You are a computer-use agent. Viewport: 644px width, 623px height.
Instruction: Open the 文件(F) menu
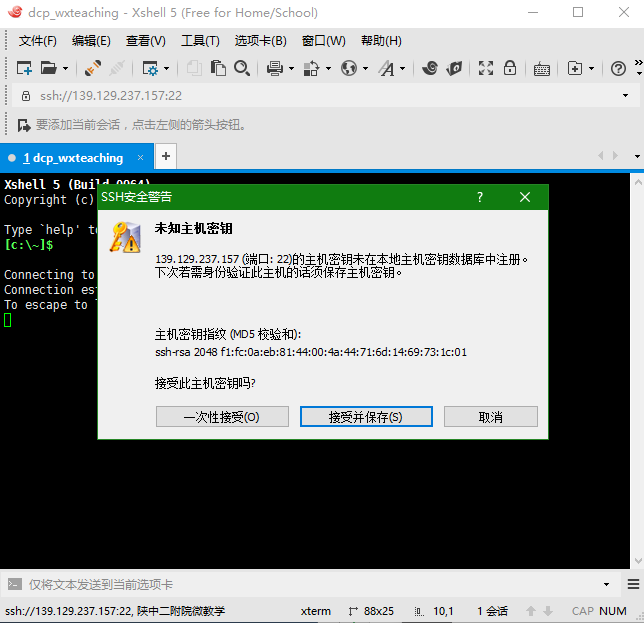pos(37,41)
